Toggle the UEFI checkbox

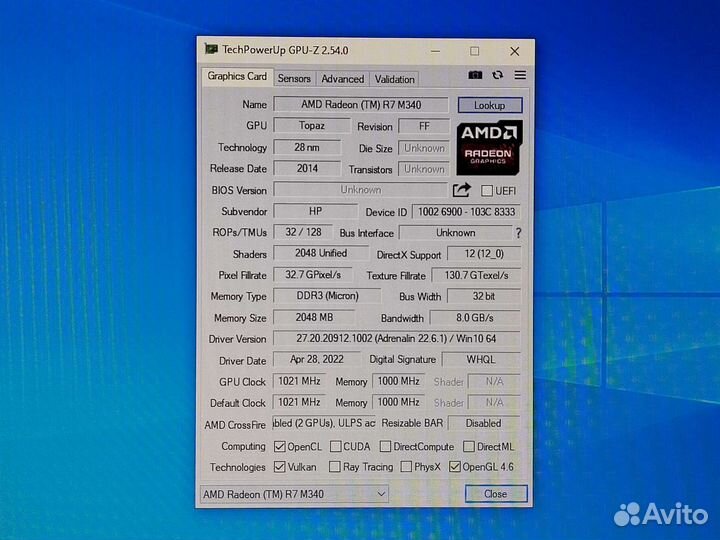(487, 191)
